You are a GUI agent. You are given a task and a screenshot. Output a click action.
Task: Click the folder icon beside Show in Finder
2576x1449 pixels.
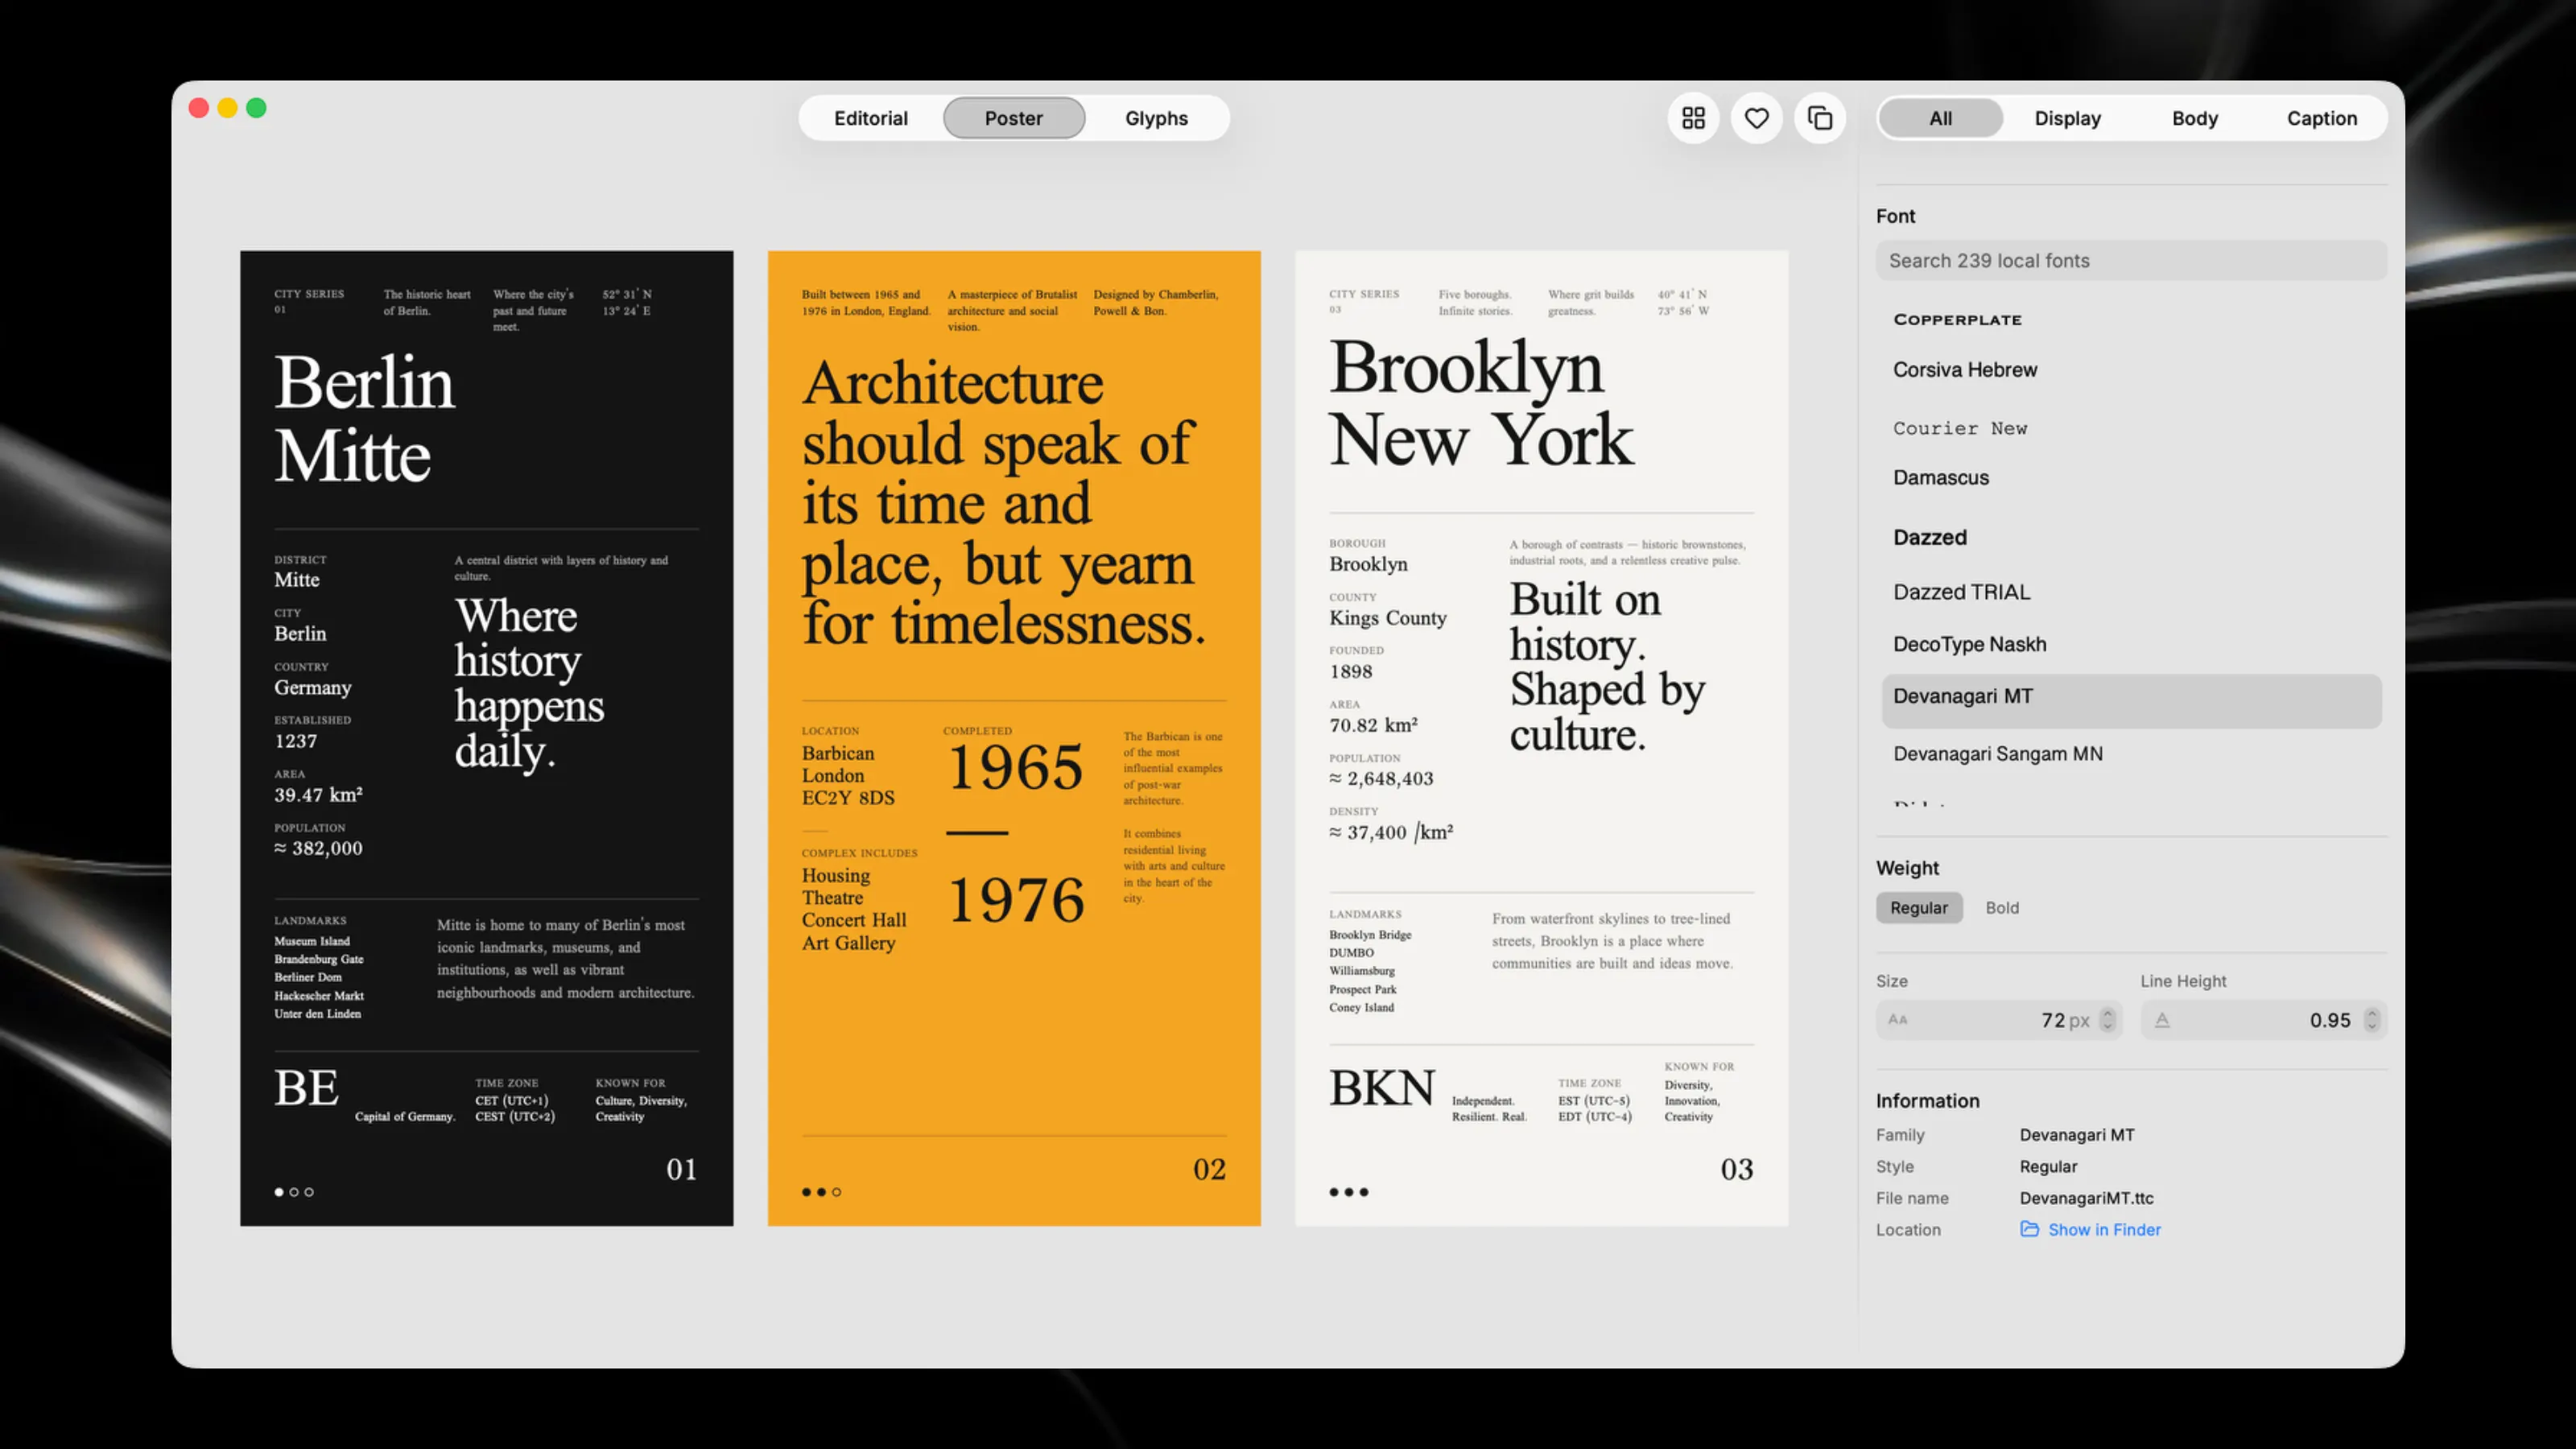[x=2029, y=1229]
